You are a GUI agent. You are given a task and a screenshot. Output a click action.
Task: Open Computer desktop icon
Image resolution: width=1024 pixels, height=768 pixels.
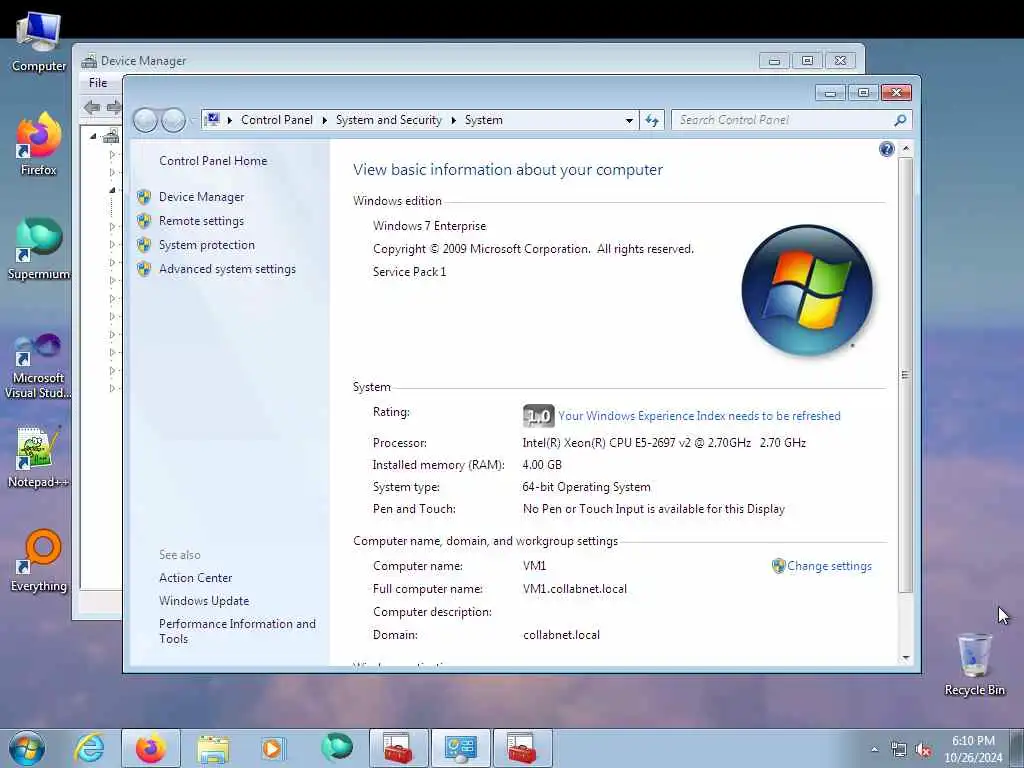[x=39, y=42]
